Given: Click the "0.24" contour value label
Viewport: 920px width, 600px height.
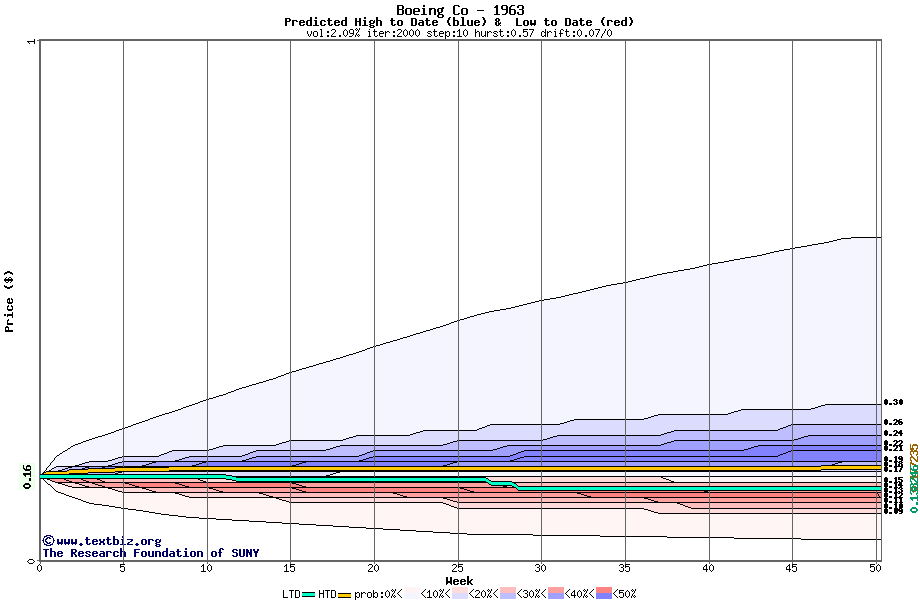Looking at the screenshot, I should (894, 433).
